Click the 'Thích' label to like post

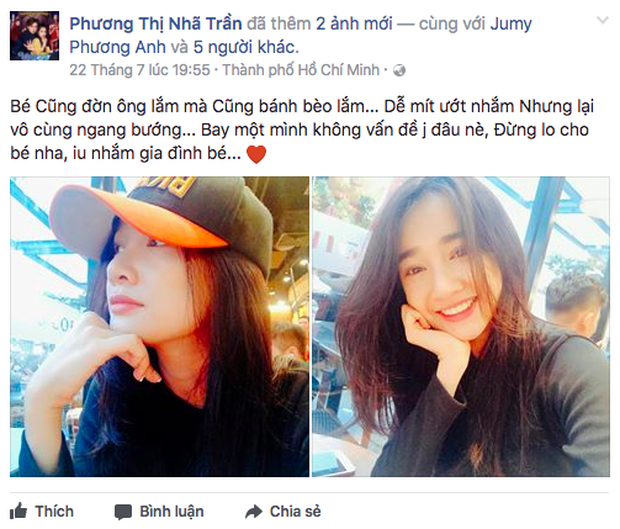click(54, 511)
